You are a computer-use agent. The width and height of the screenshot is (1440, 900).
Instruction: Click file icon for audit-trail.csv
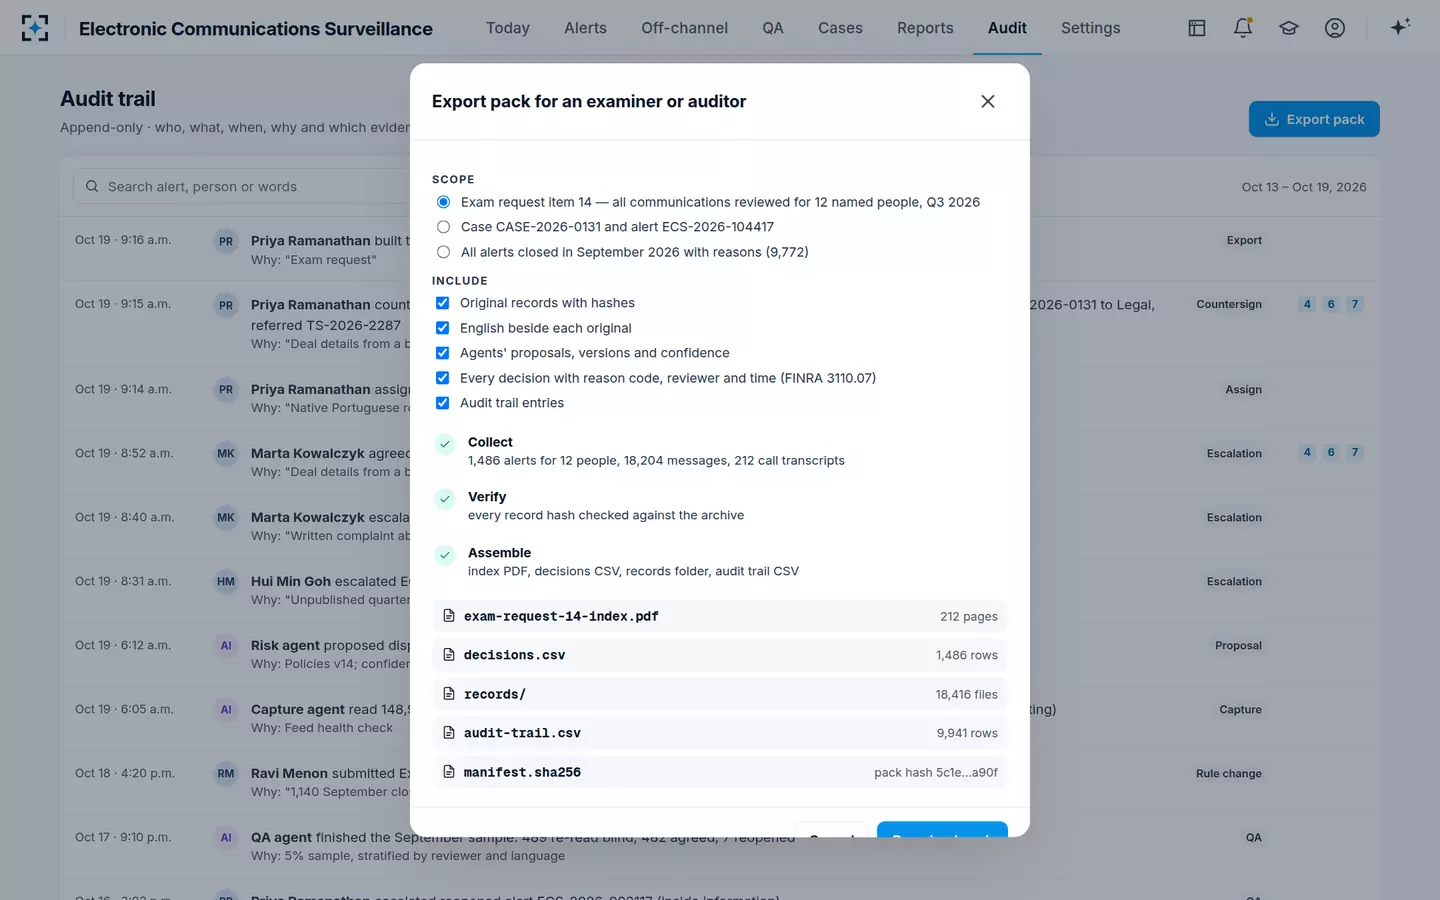(x=449, y=733)
